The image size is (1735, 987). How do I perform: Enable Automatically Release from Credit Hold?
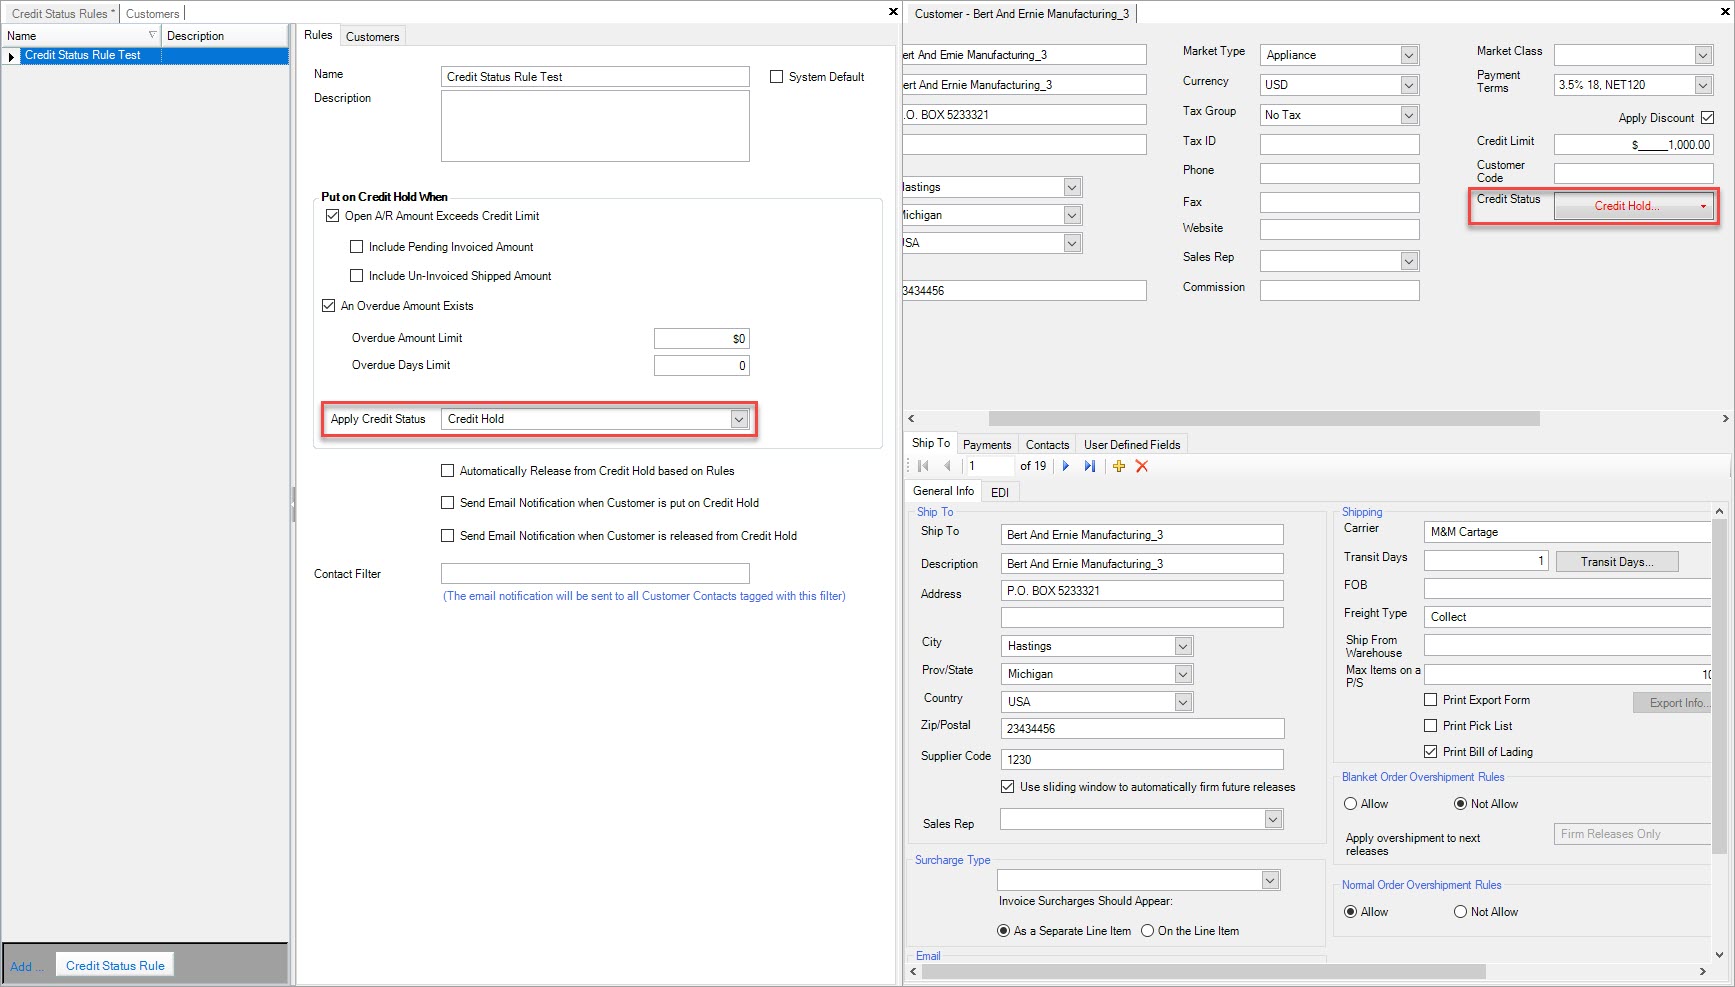pyautogui.click(x=447, y=470)
